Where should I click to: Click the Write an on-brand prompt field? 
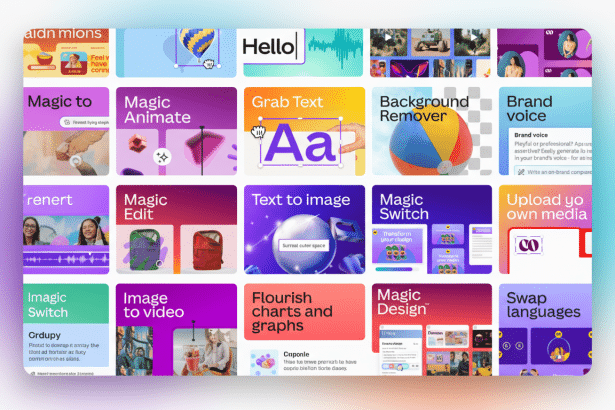553,171
